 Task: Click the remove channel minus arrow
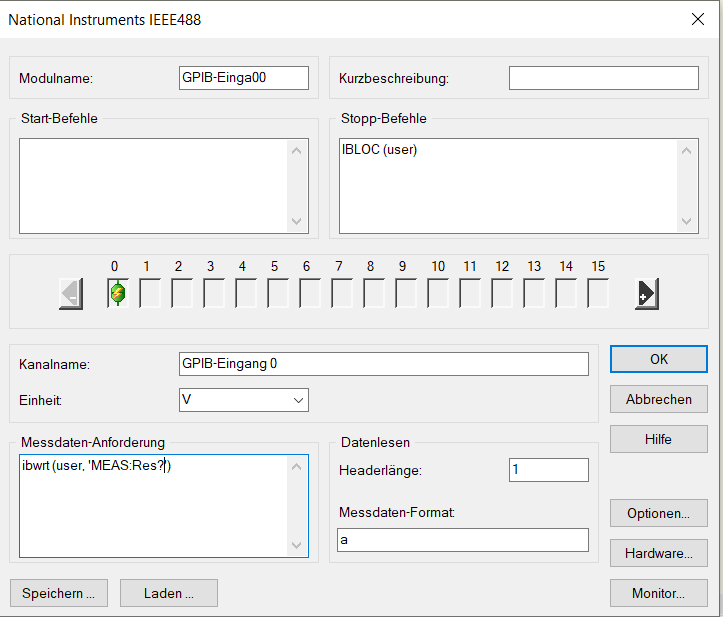tap(71, 294)
